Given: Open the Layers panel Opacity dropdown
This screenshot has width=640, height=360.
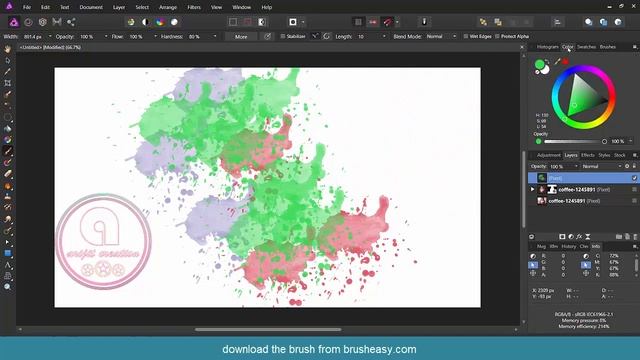Looking at the screenshot, I should click(x=576, y=167).
